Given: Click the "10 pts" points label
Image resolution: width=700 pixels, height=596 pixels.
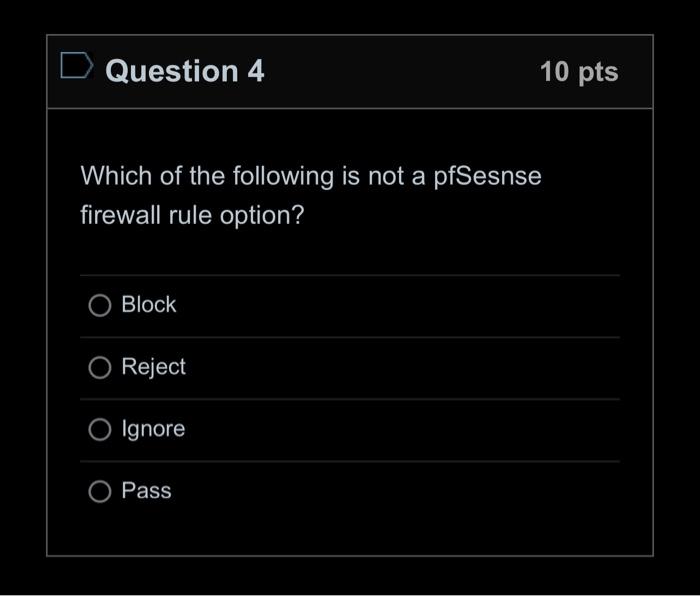Looking at the screenshot, I should point(578,72).
